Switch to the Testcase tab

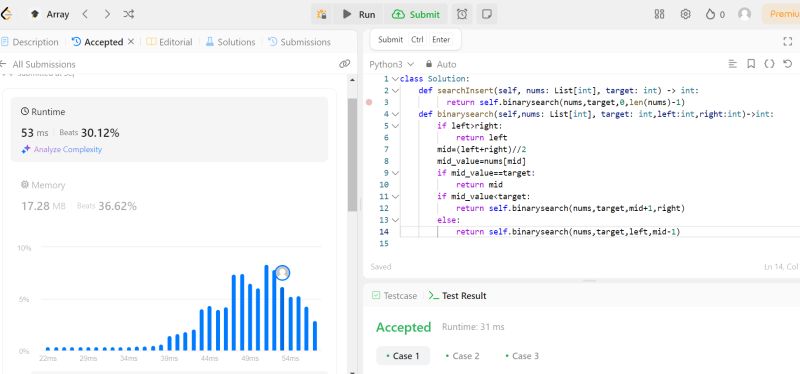click(x=394, y=295)
